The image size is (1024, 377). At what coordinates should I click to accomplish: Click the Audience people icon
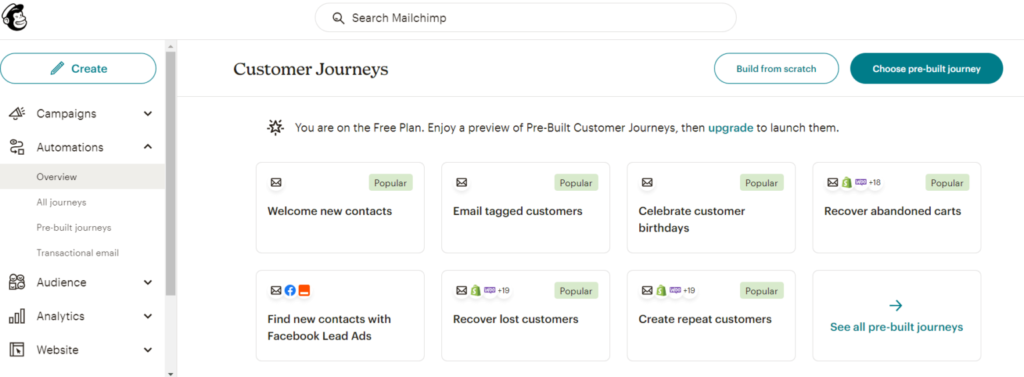tap(17, 282)
